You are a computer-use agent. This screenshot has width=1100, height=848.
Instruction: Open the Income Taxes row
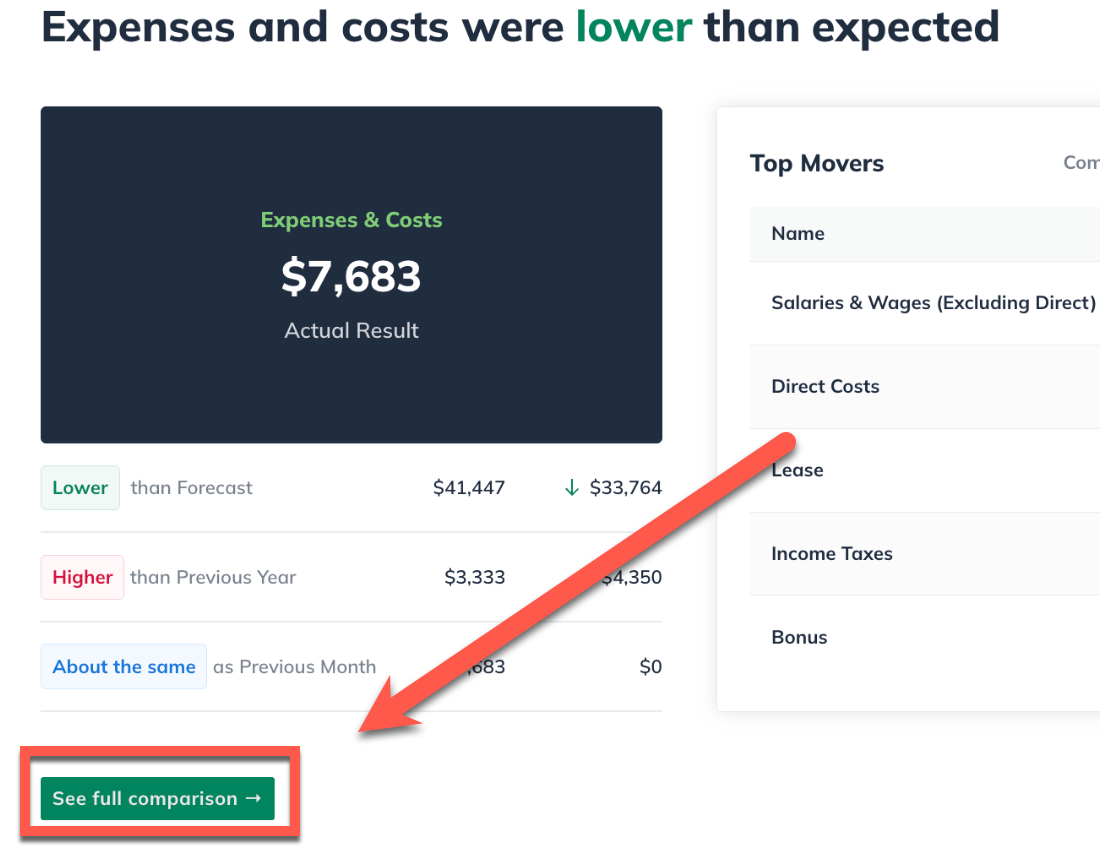[x=832, y=554]
